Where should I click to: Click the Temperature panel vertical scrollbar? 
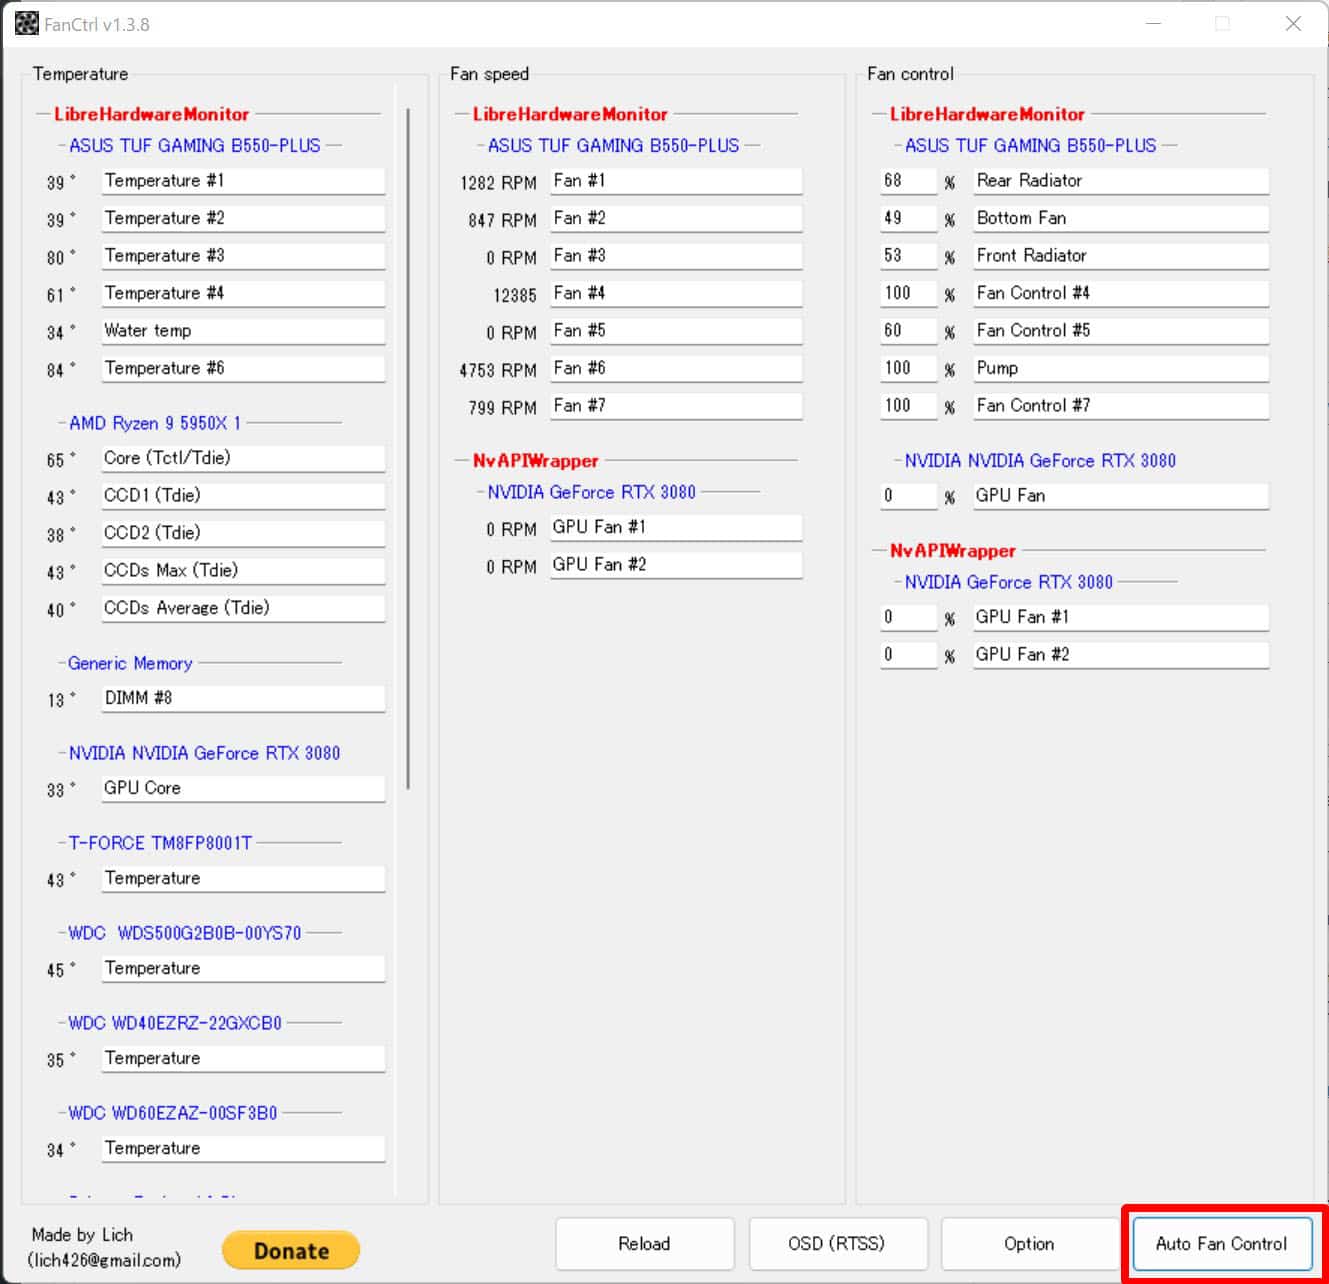(x=408, y=450)
